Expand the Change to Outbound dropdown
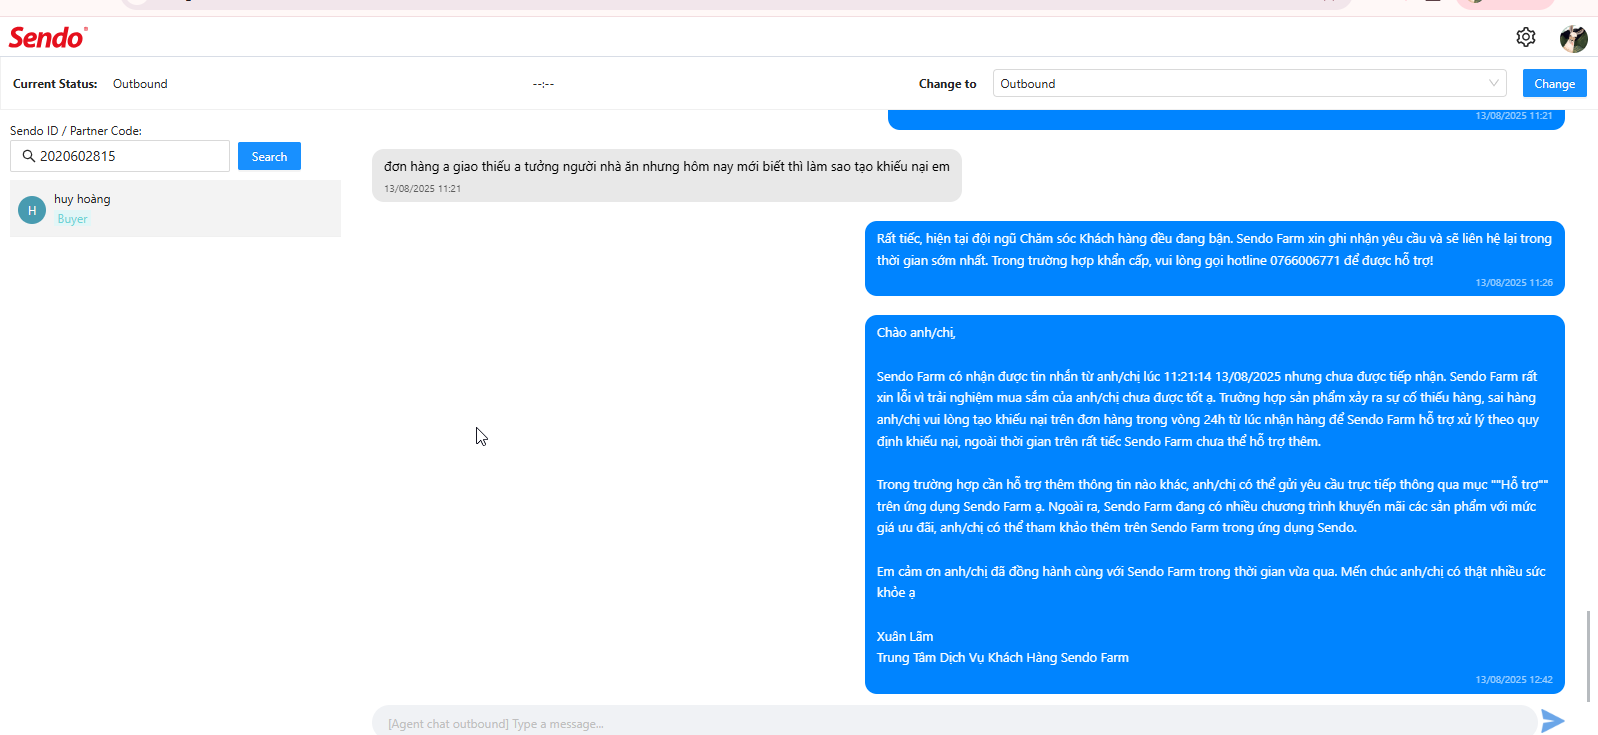 1249,84
